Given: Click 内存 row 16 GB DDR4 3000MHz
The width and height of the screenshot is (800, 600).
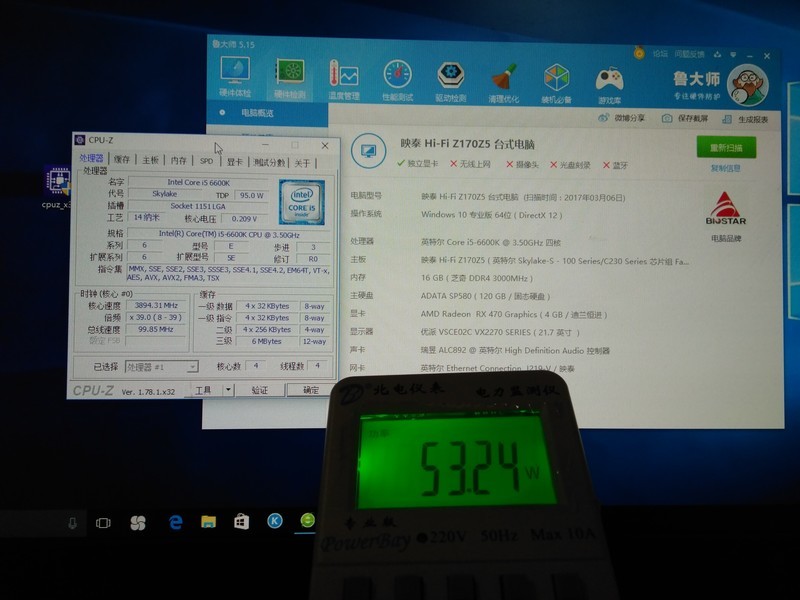Looking at the screenshot, I should tap(477, 278).
